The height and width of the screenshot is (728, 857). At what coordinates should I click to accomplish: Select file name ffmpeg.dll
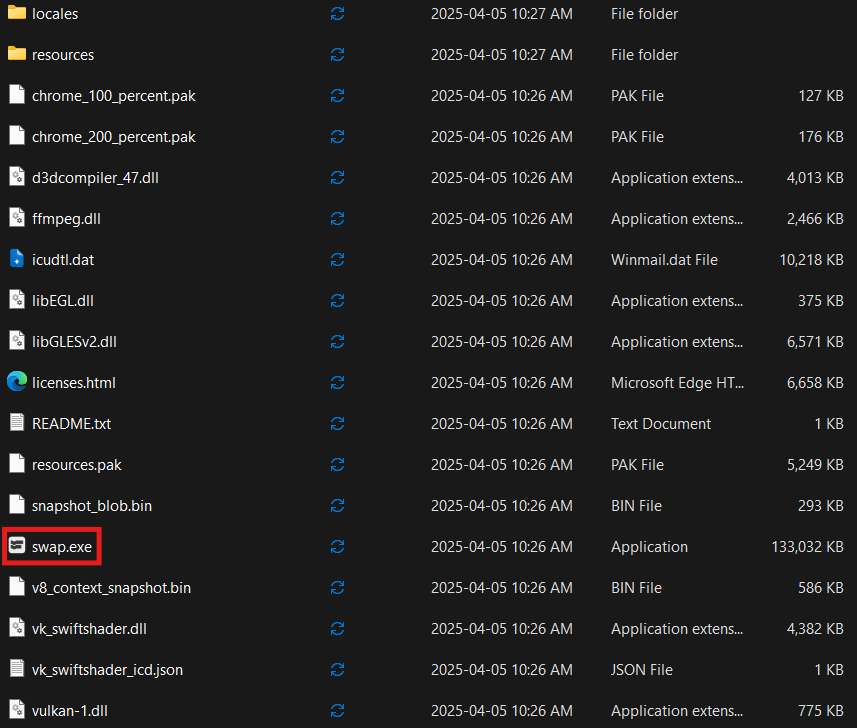[66, 219]
